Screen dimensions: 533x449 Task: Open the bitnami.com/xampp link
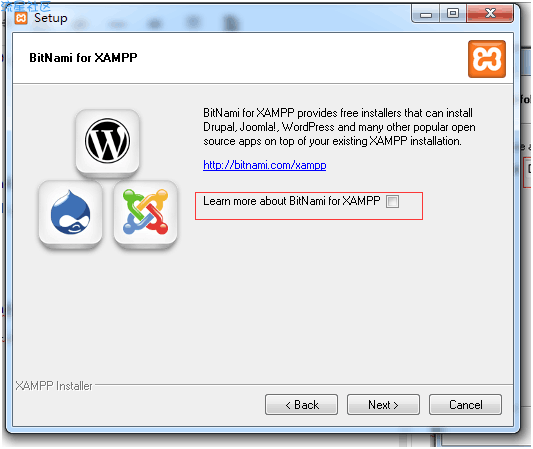click(264, 165)
